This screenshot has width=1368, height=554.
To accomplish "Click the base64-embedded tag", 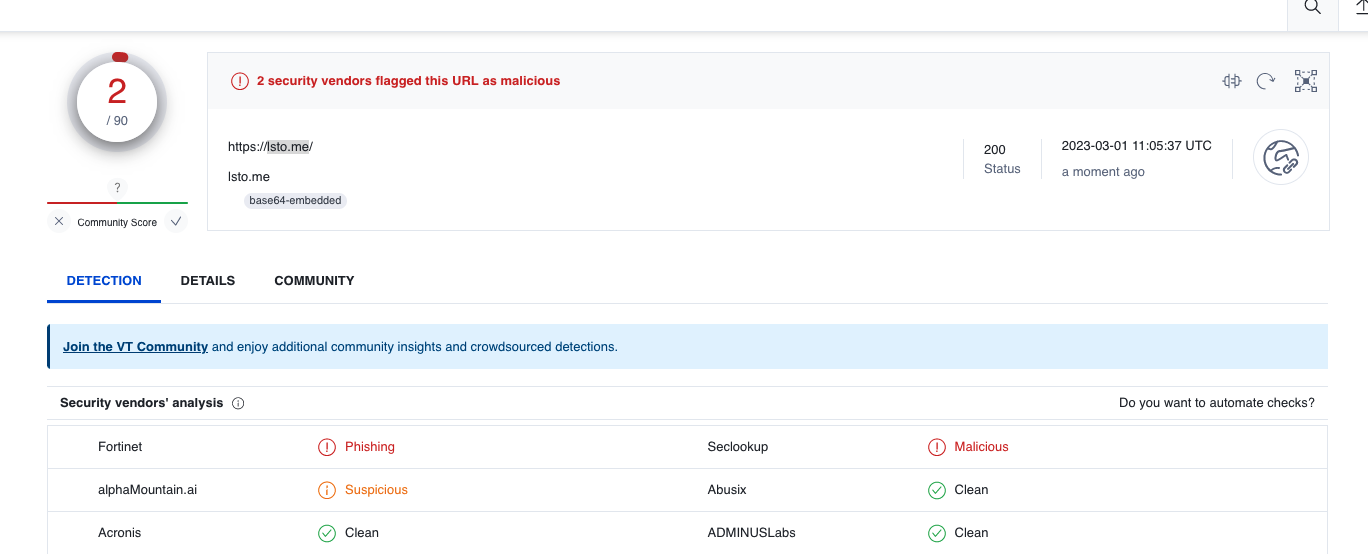I will pyautogui.click(x=295, y=200).
